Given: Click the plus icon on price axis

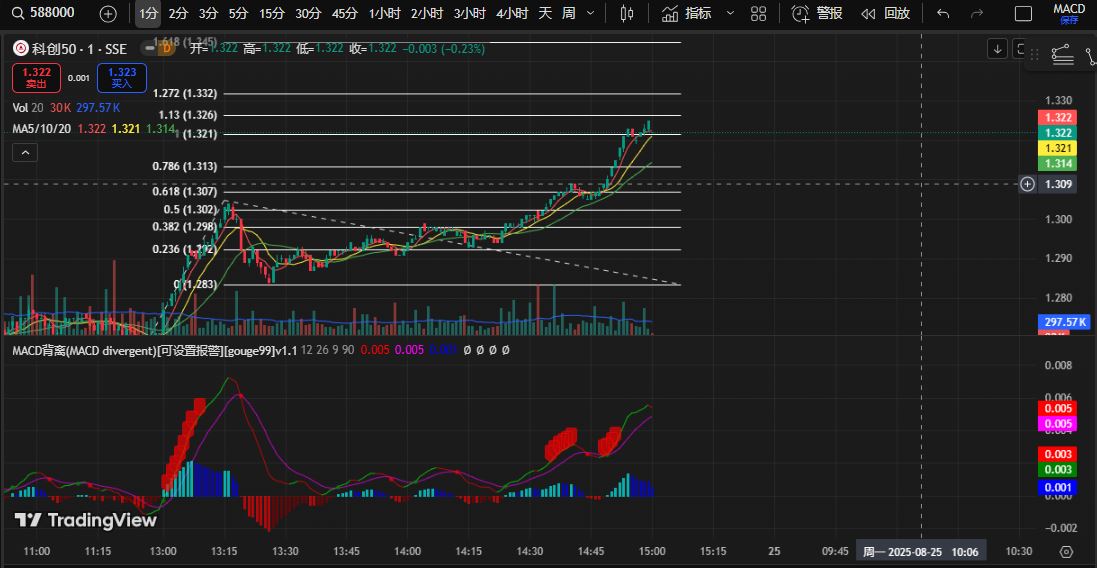Looking at the screenshot, I should coord(1027,184).
